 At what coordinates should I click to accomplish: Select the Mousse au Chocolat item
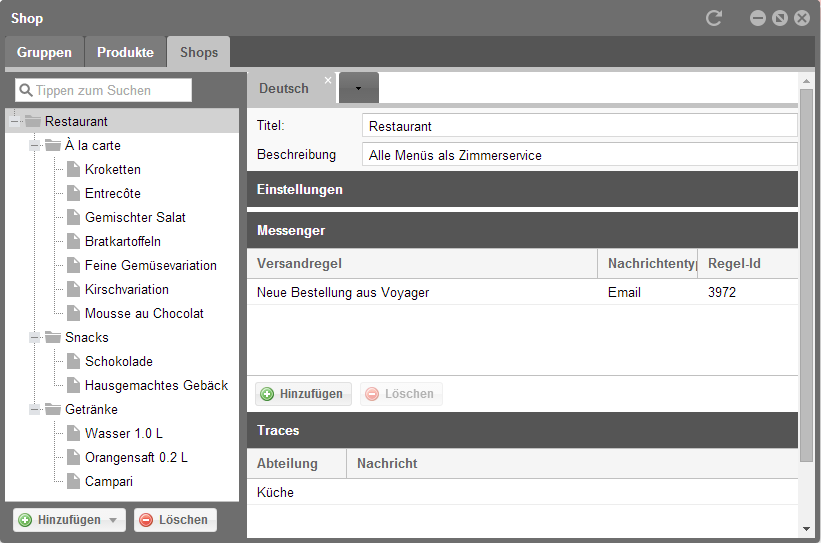click(x=144, y=313)
